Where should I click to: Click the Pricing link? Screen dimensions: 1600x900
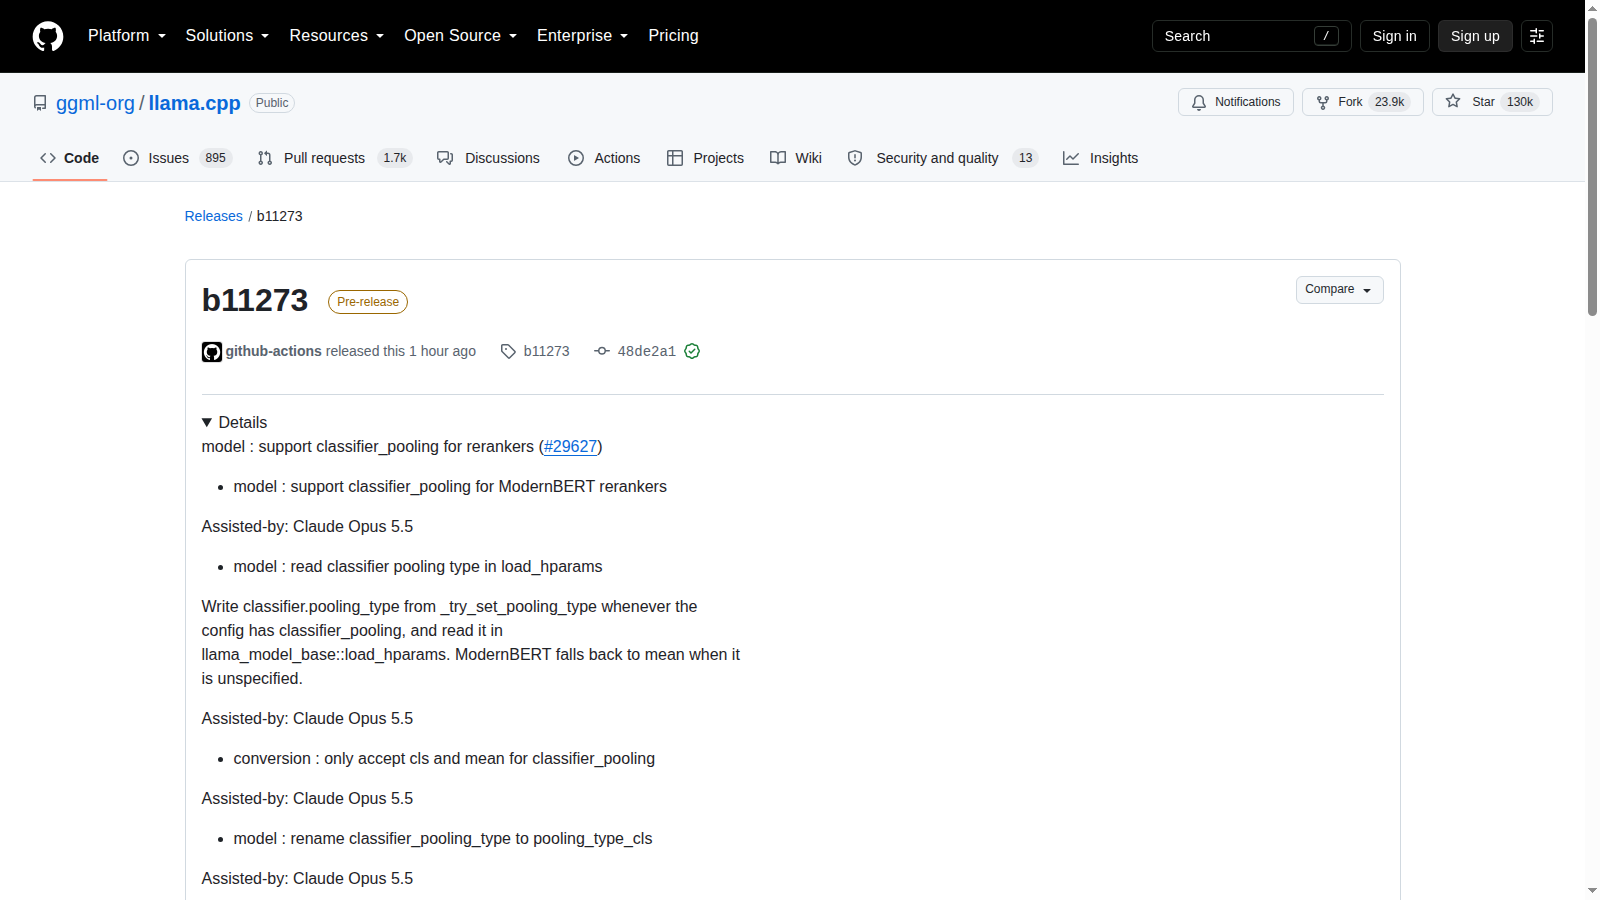tap(673, 36)
